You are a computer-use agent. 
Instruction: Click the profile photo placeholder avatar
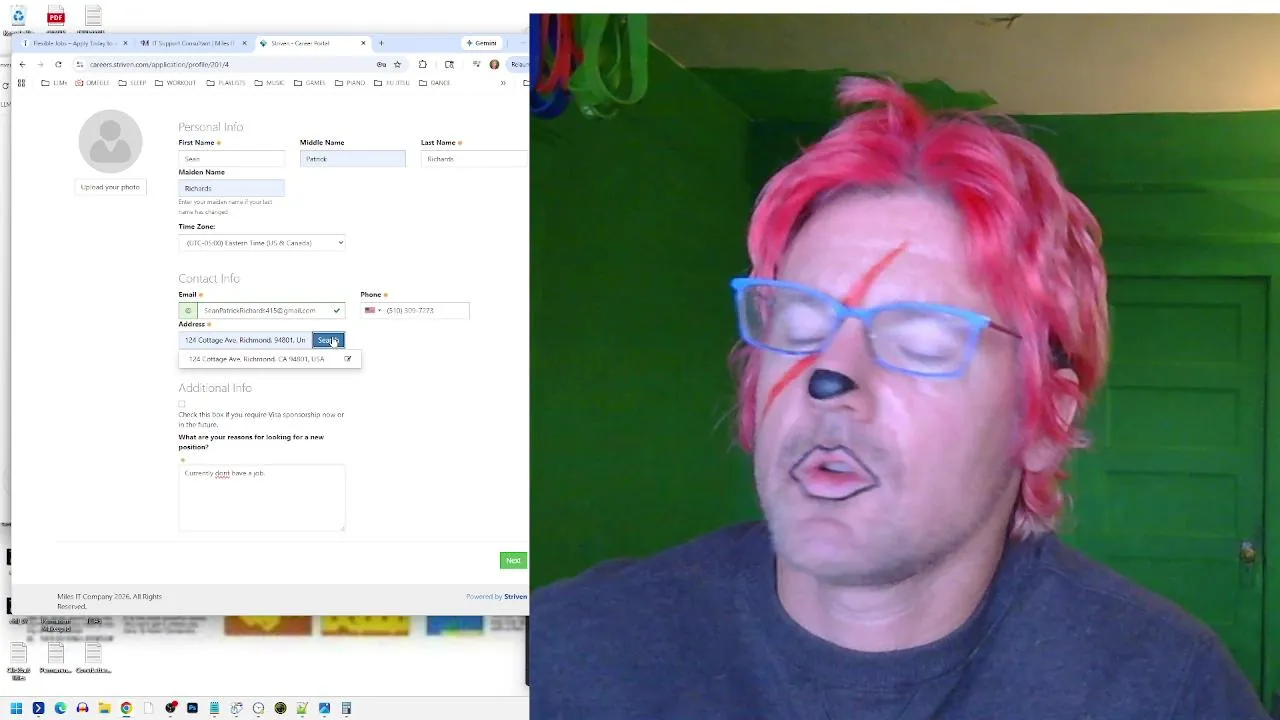(x=110, y=141)
